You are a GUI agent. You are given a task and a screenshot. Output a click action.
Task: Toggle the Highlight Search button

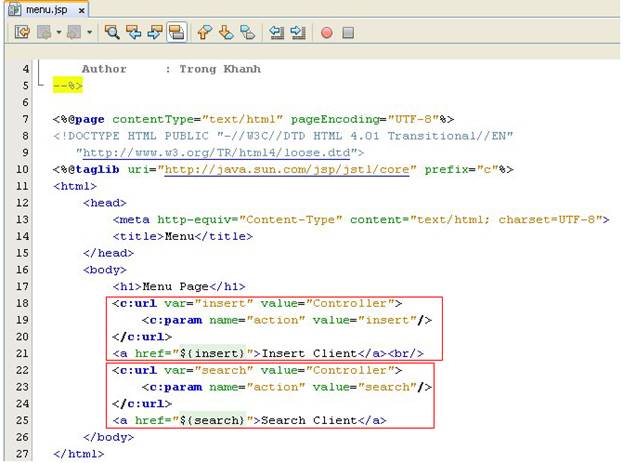[x=176, y=32]
